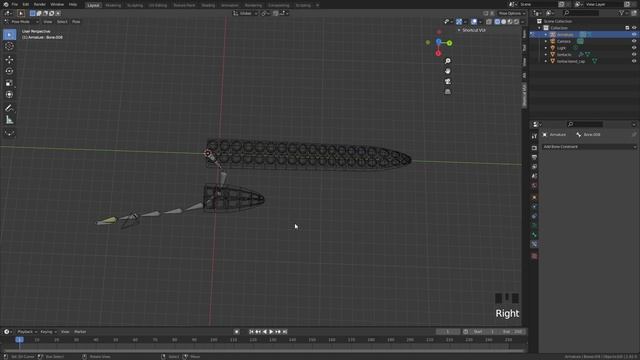Activate the Cursor tool
This screenshot has height=360, width=640.
tap(9, 46)
